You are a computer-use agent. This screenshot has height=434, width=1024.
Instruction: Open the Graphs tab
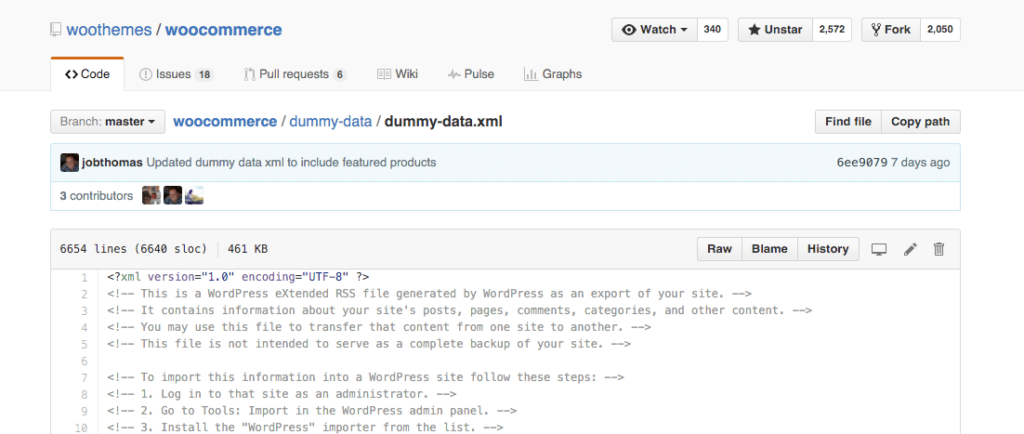(552, 74)
